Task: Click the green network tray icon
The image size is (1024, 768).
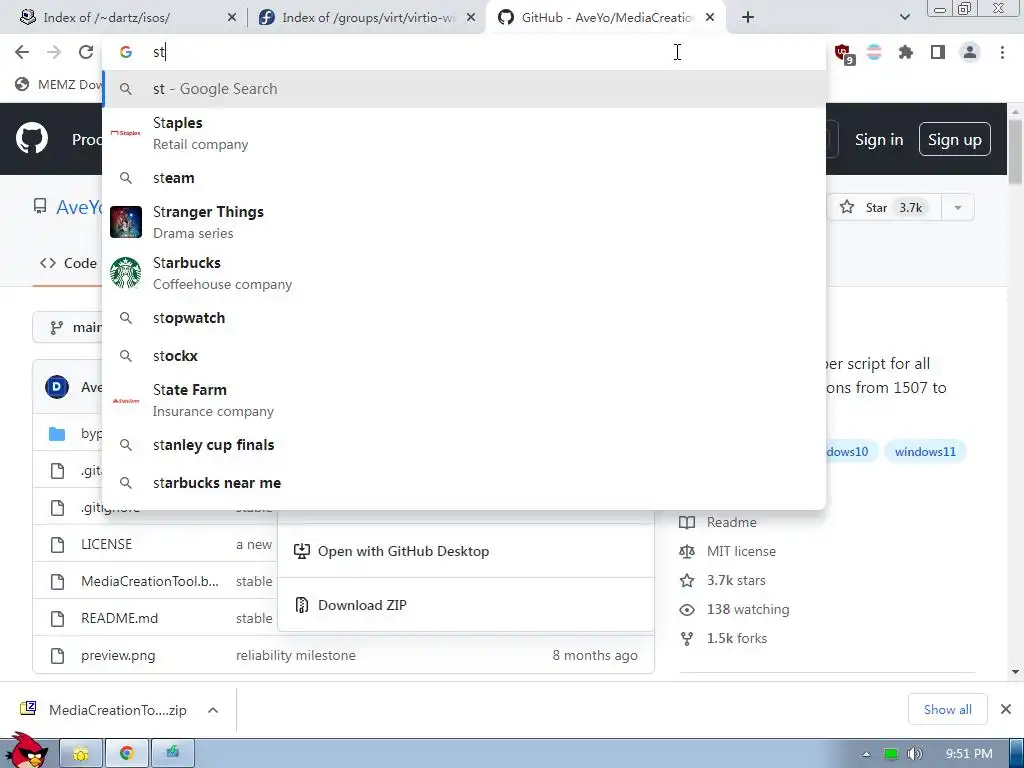Action: pyautogui.click(x=890, y=754)
